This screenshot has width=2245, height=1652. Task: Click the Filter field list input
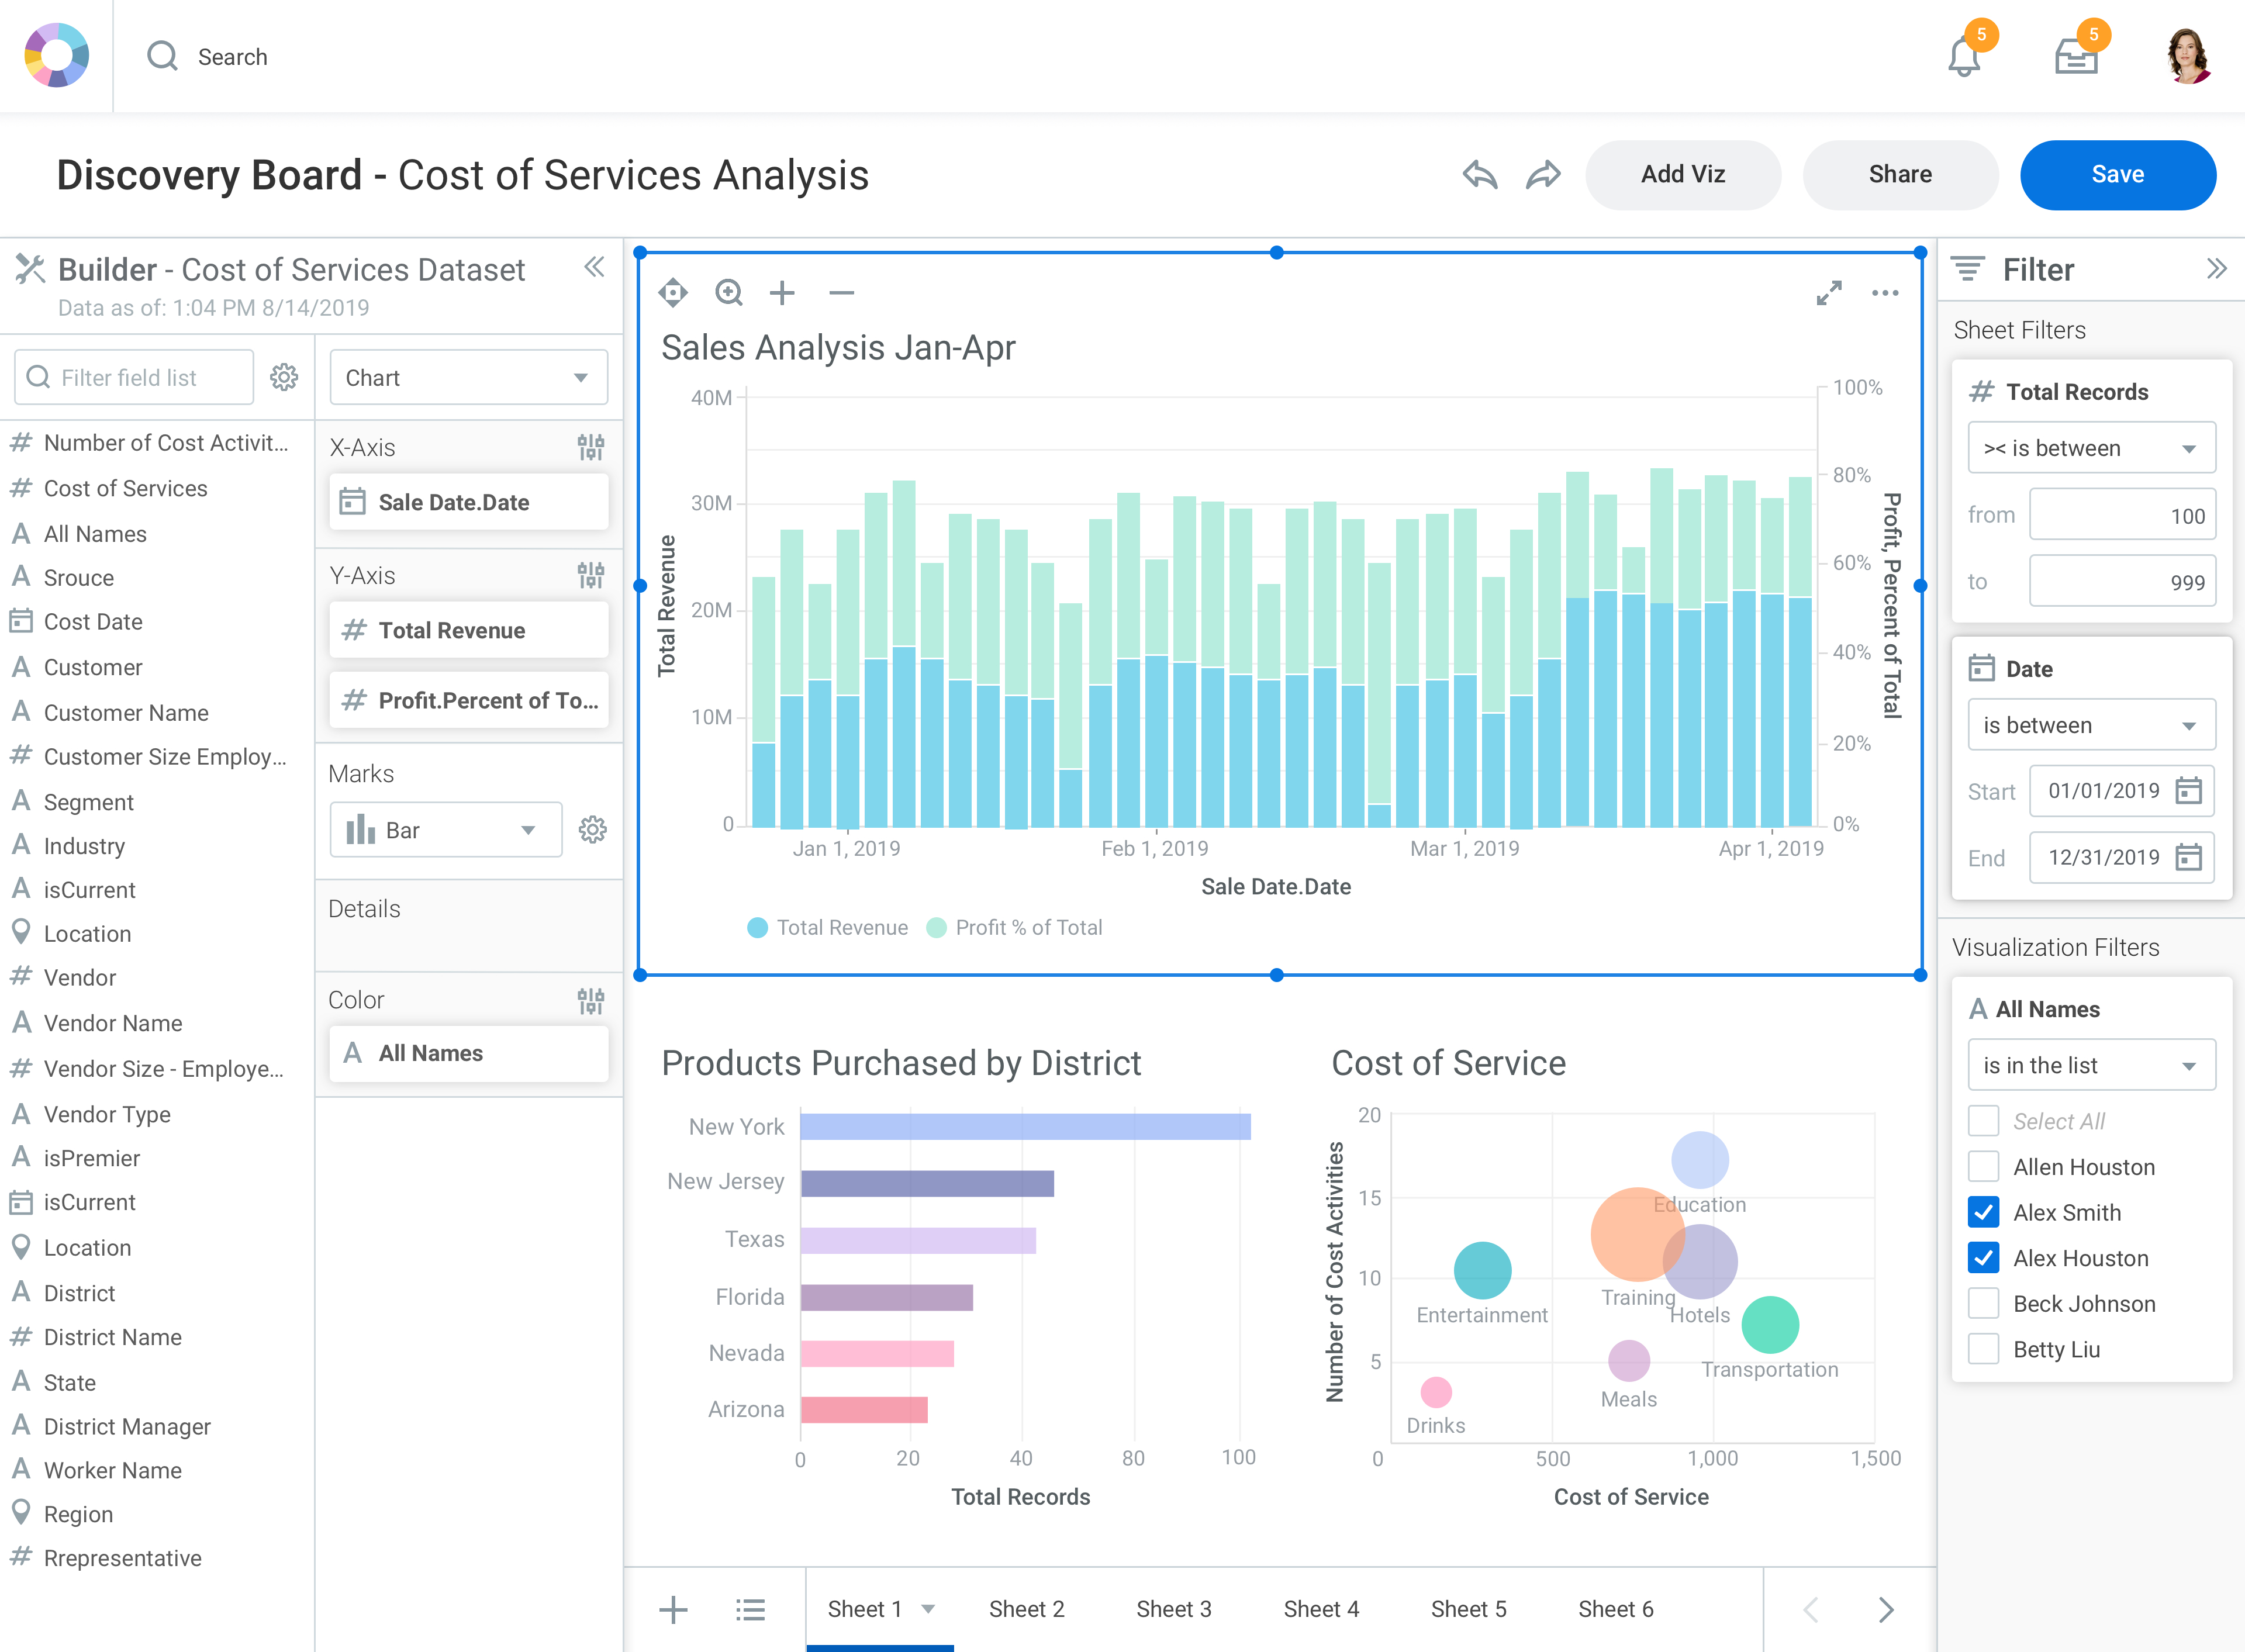(x=135, y=378)
